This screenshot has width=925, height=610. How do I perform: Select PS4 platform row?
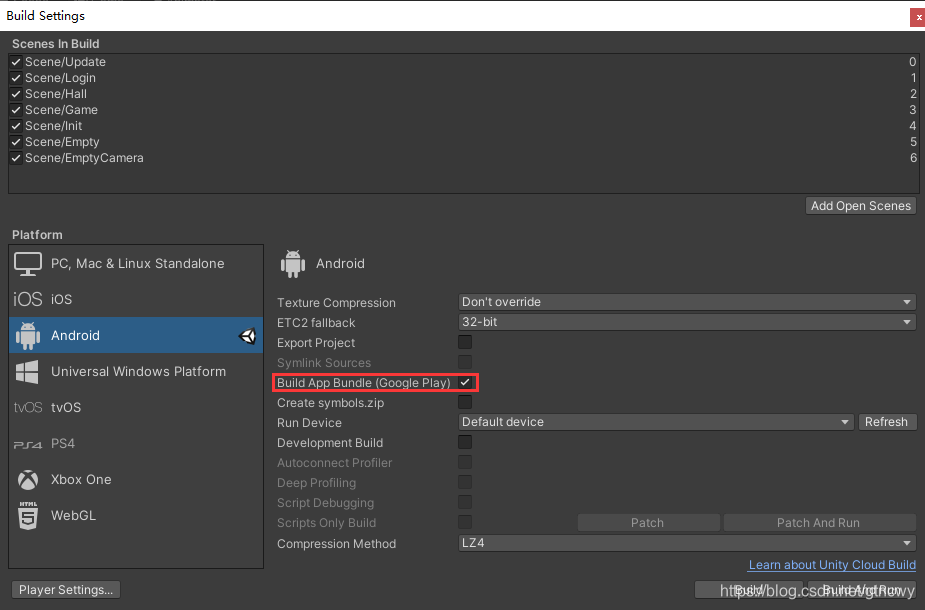[x=136, y=444]
